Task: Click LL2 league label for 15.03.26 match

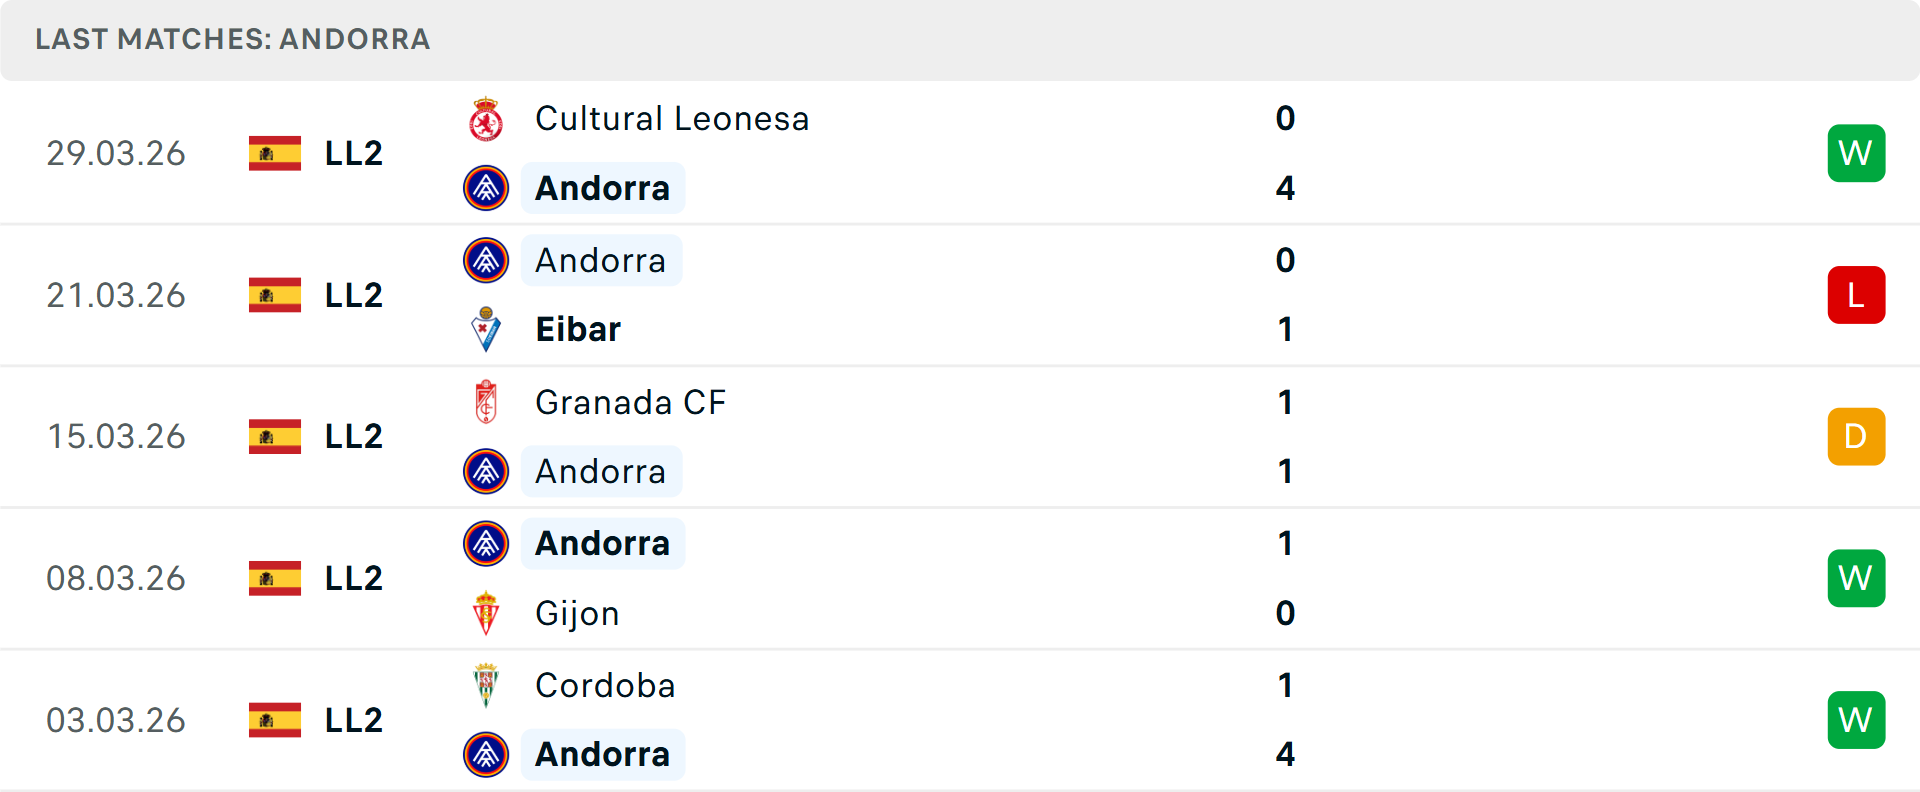Action: (x=354, y=437)
